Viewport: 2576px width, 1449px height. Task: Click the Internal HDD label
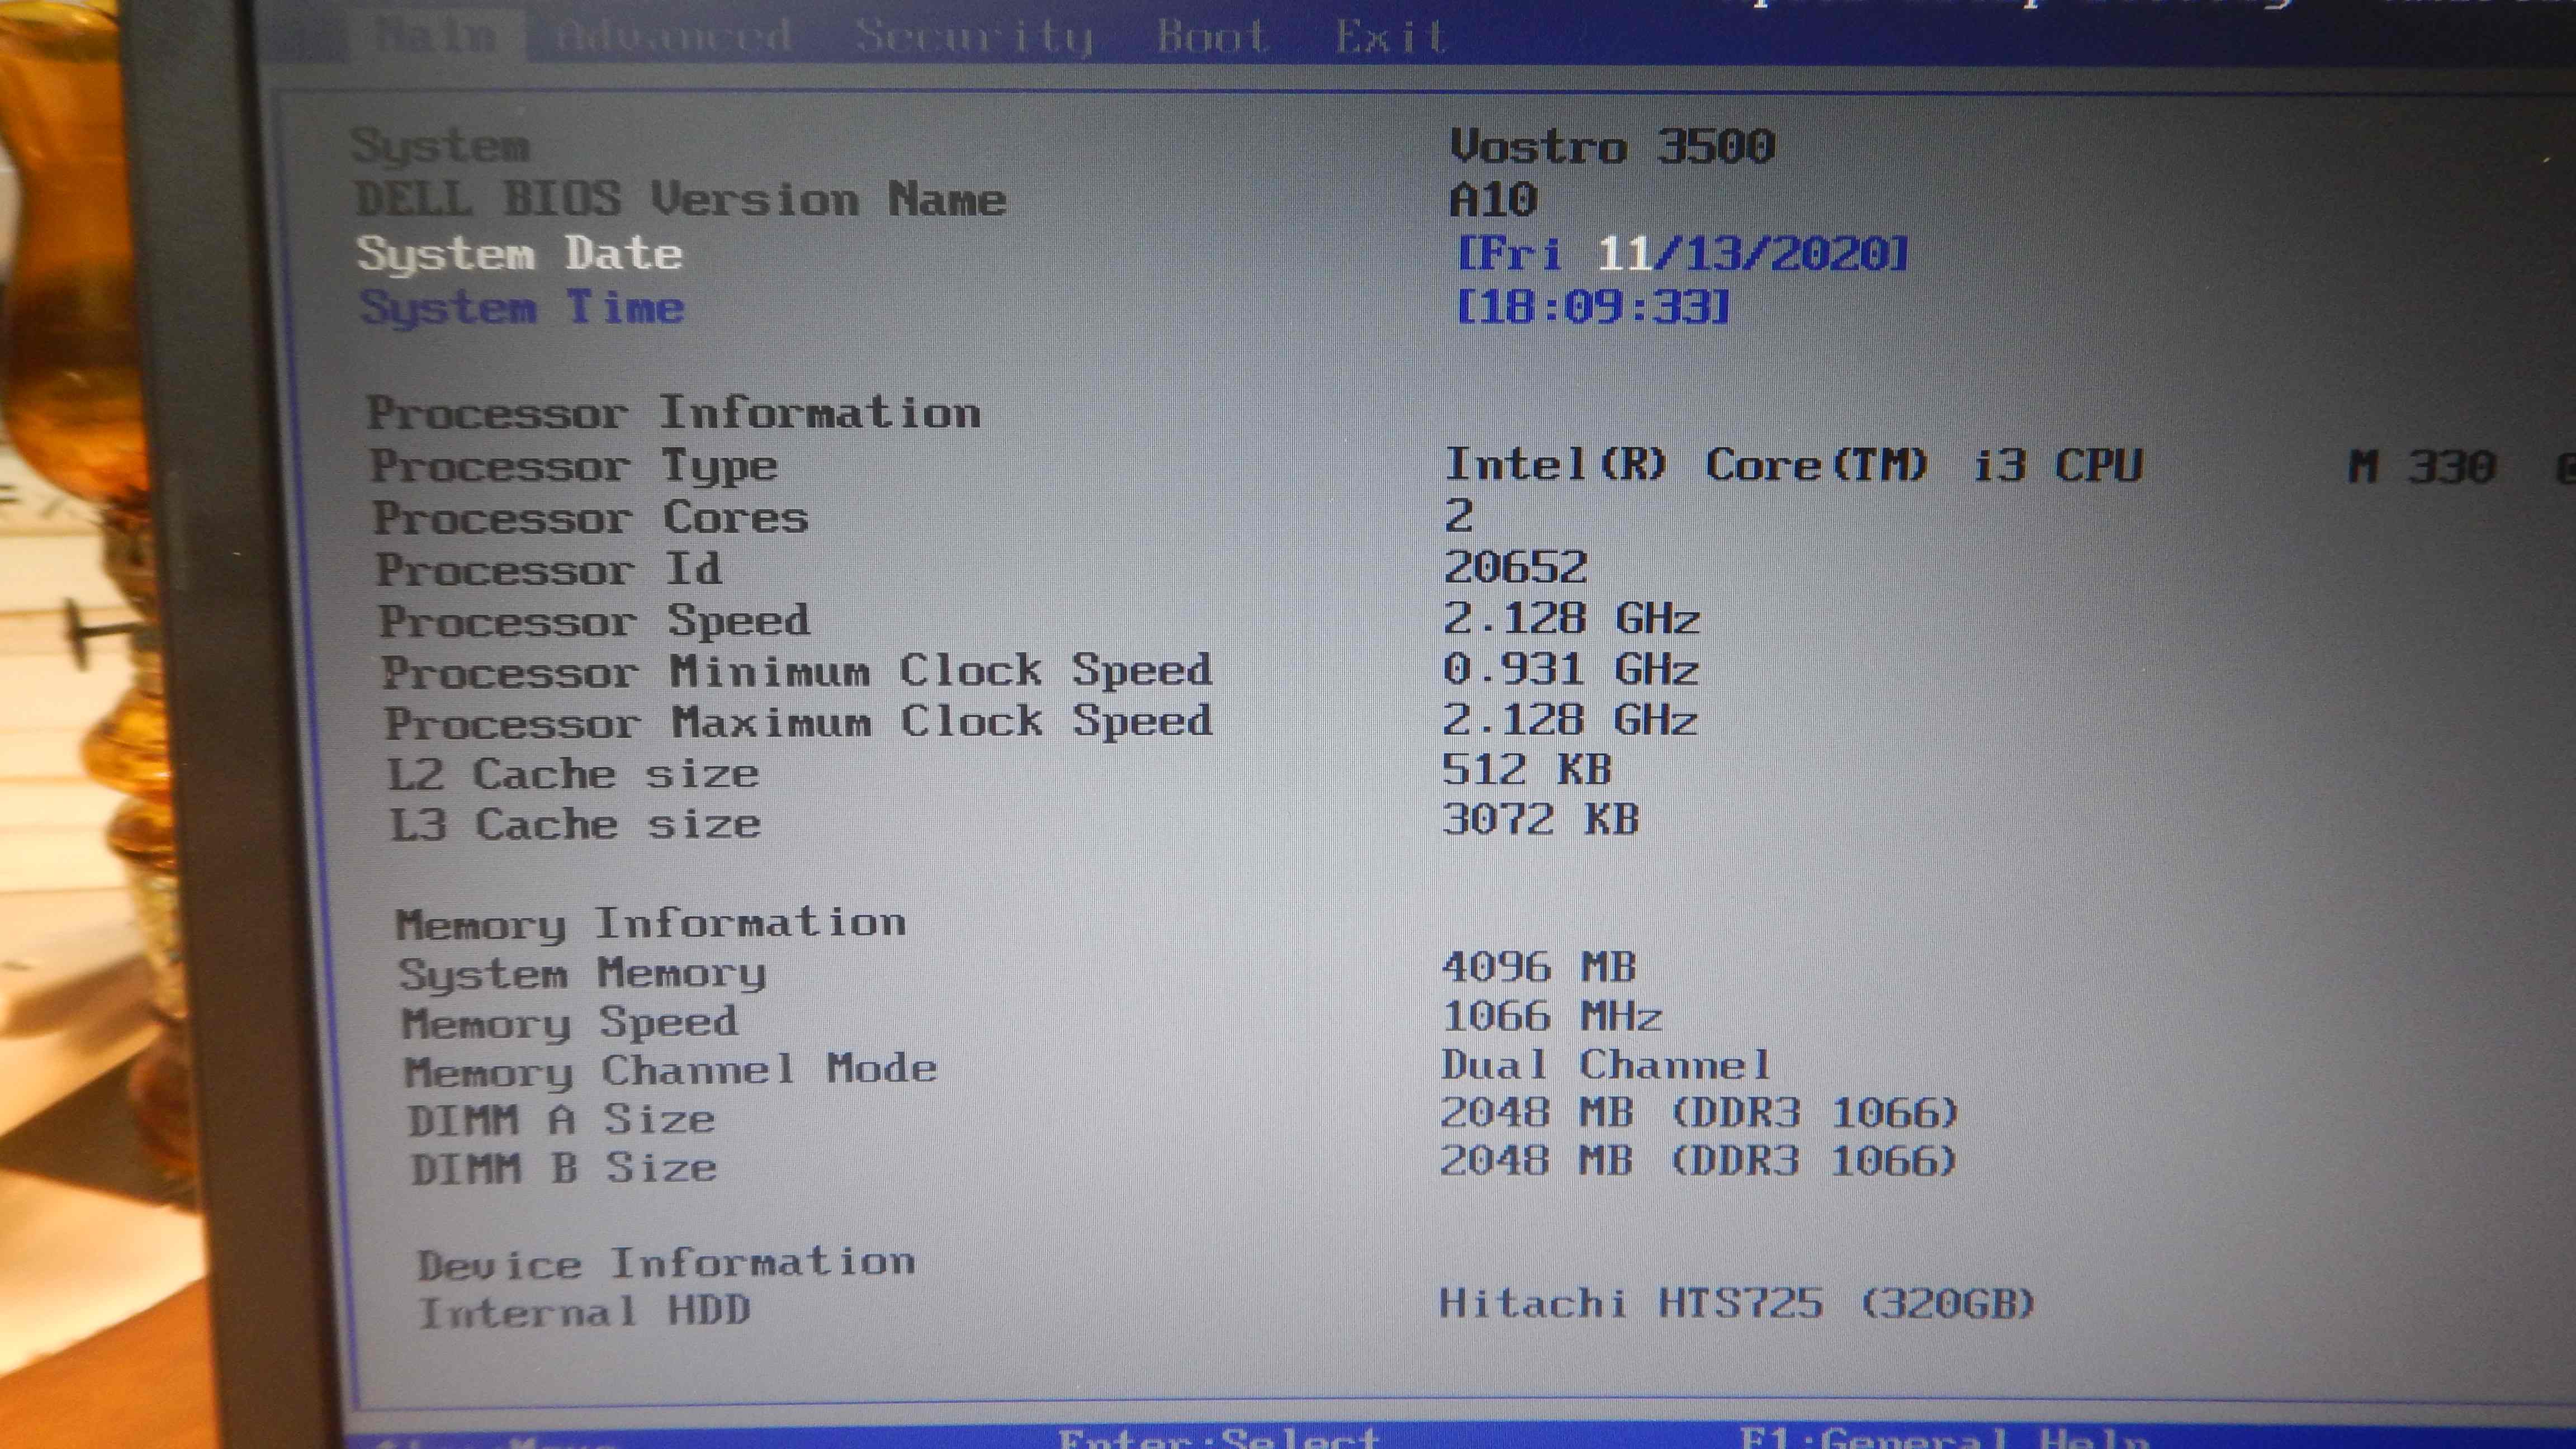tap(585, 1312)
